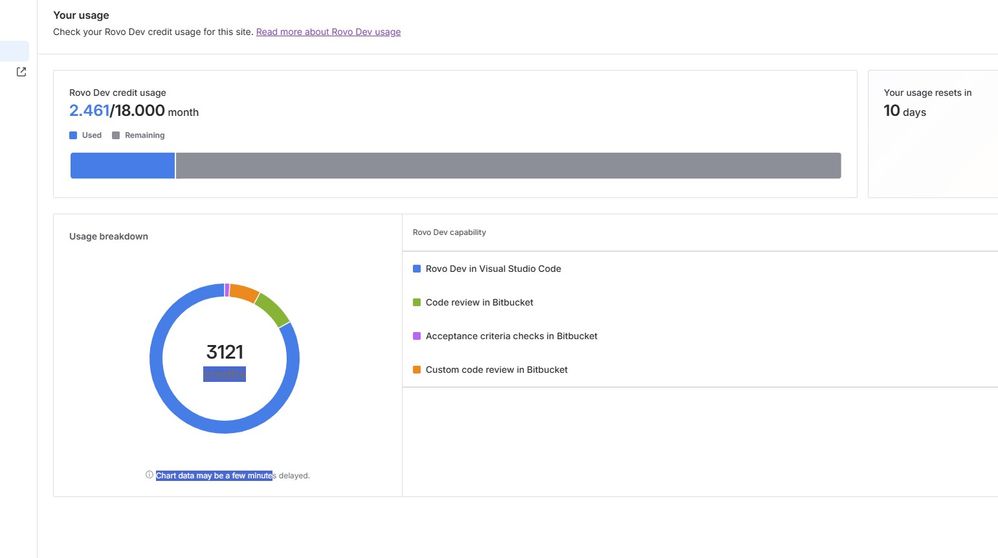Screen dimensions: 998x558
Task: Click the blue Used legend swatch
Action: (x=73, y=135)
